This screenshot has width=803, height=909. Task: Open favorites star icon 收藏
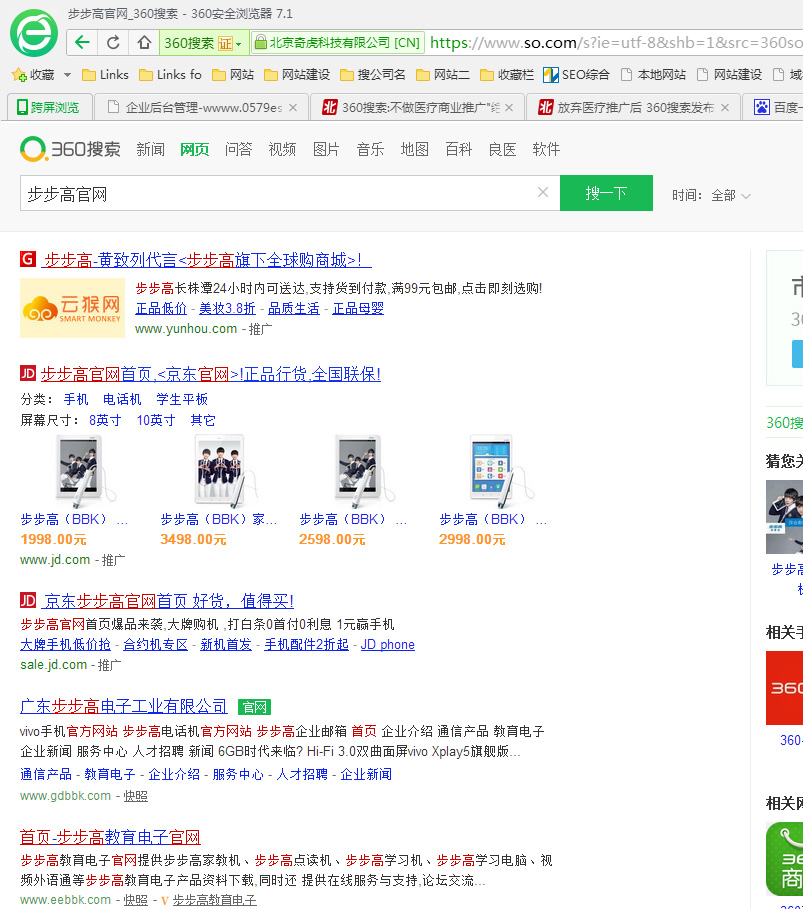34,75
